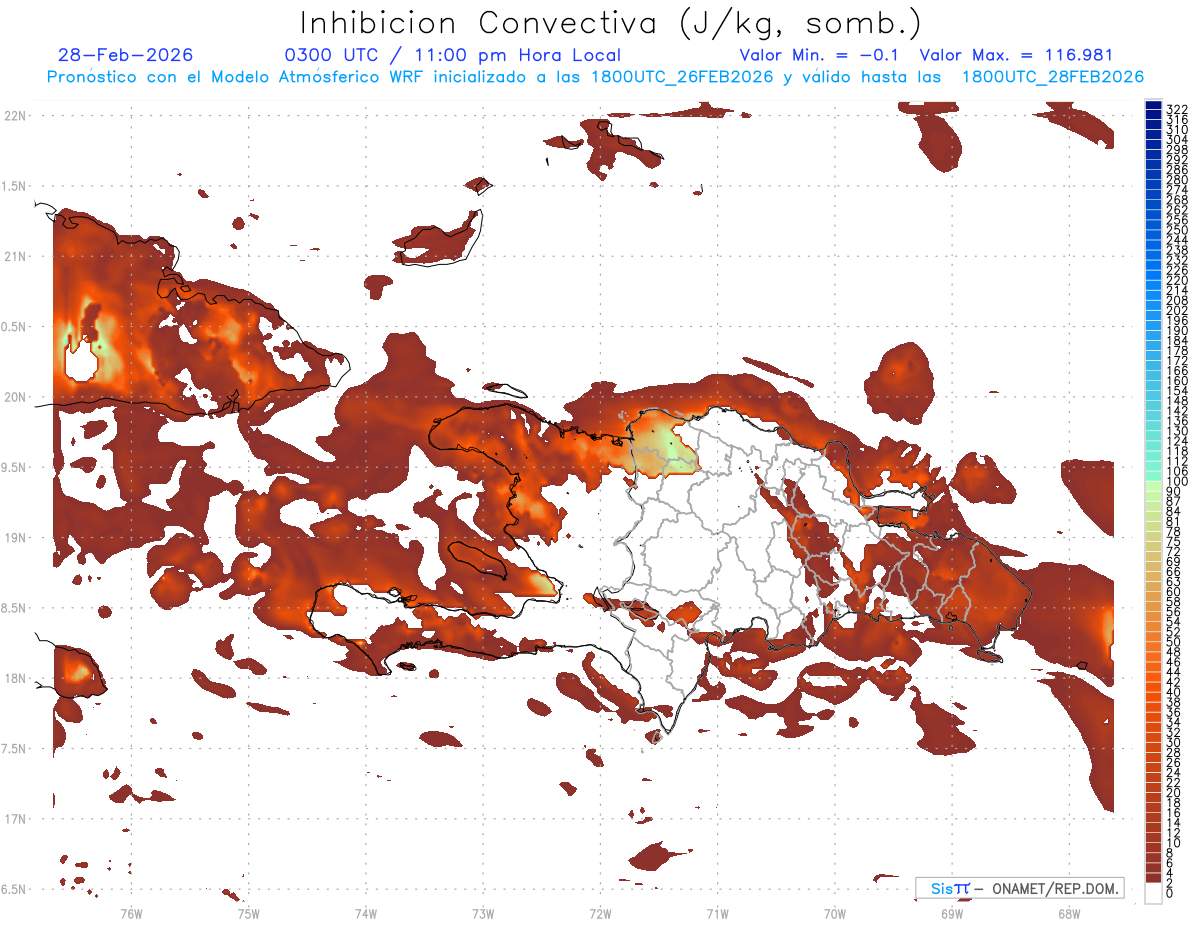Click the 20N latitude label
1200x927 pixels.
coord(15,397)
